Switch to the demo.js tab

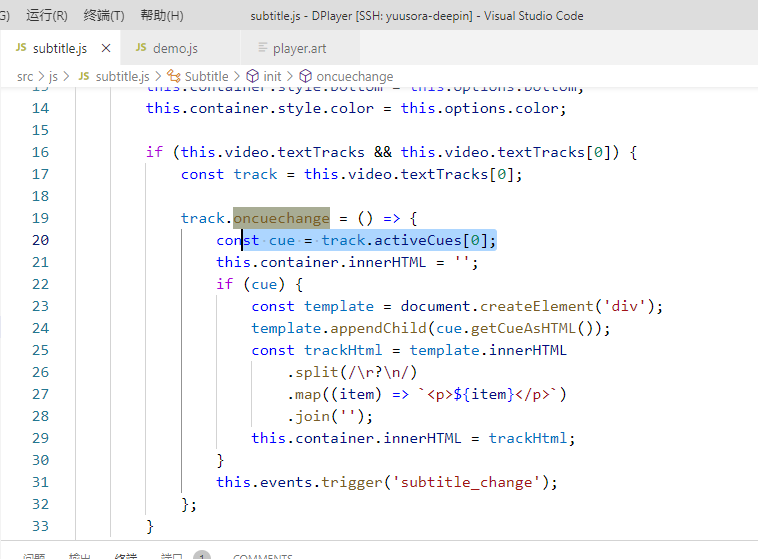(x=180, y=48)
